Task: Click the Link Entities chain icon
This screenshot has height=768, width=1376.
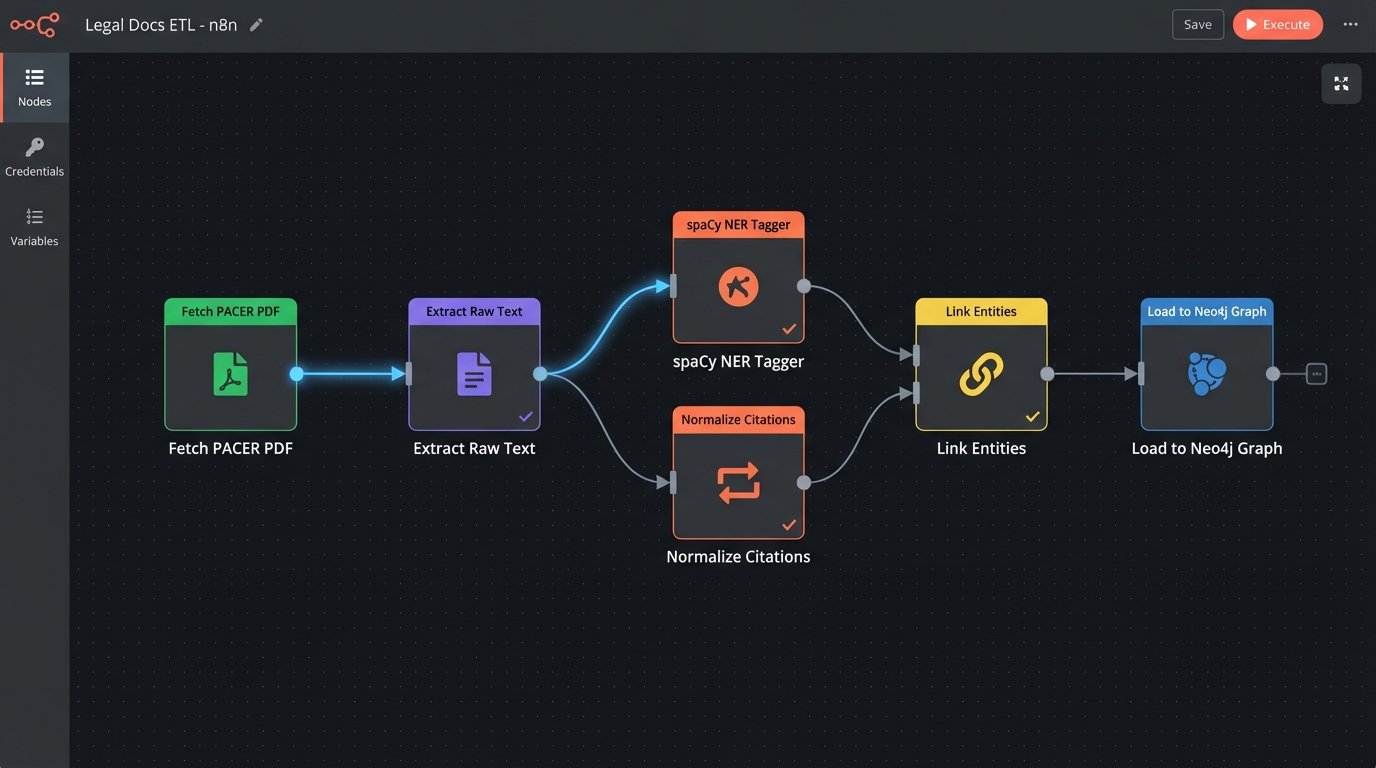Action: coord(981,375)
